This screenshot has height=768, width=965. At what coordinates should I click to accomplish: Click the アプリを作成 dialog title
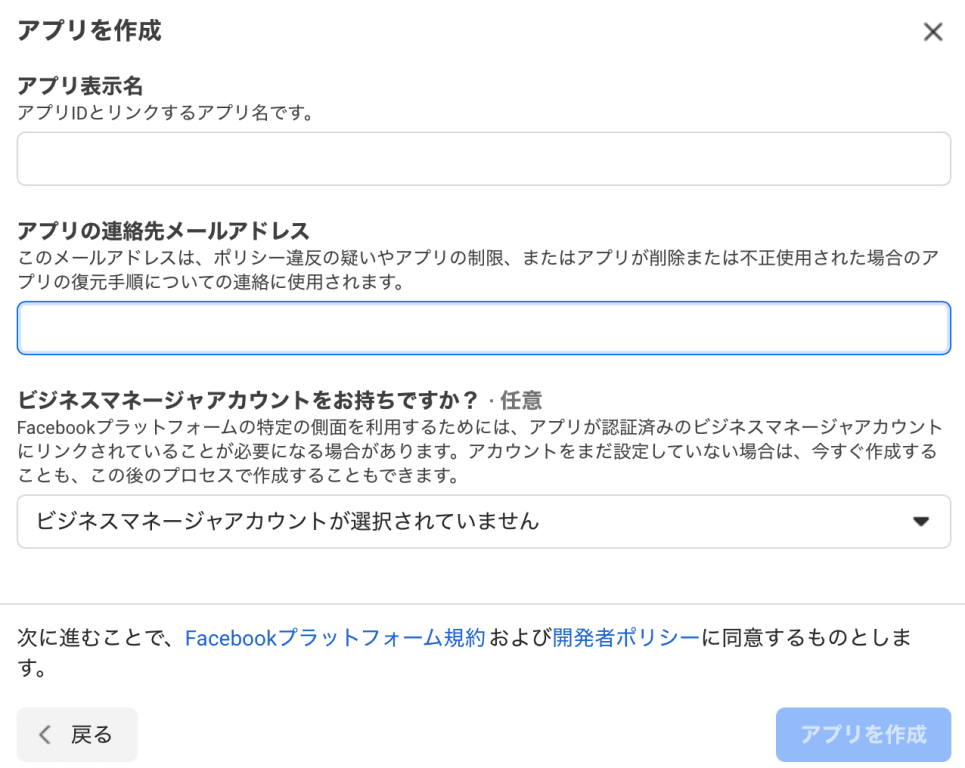(x=89, y=31)
